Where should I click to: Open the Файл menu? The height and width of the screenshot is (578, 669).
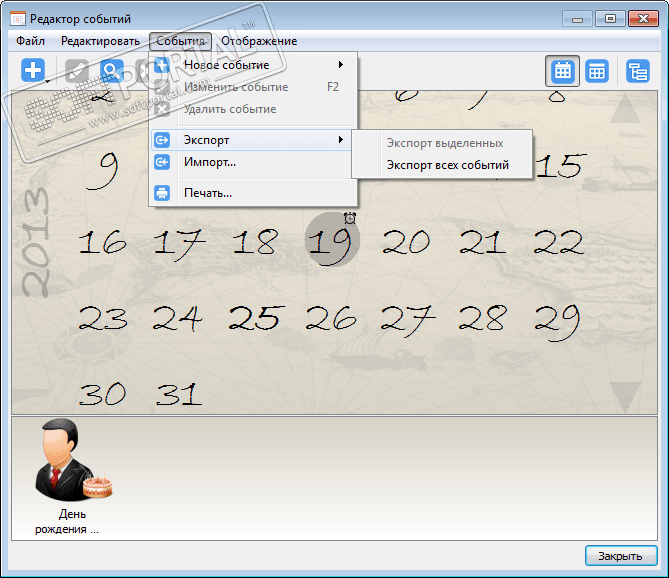tap(30, 41)
